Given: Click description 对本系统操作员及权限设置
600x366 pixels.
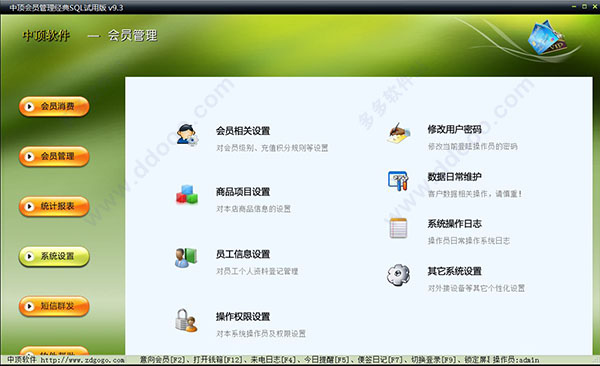Looking at the screenshot, I should [261, 334].
